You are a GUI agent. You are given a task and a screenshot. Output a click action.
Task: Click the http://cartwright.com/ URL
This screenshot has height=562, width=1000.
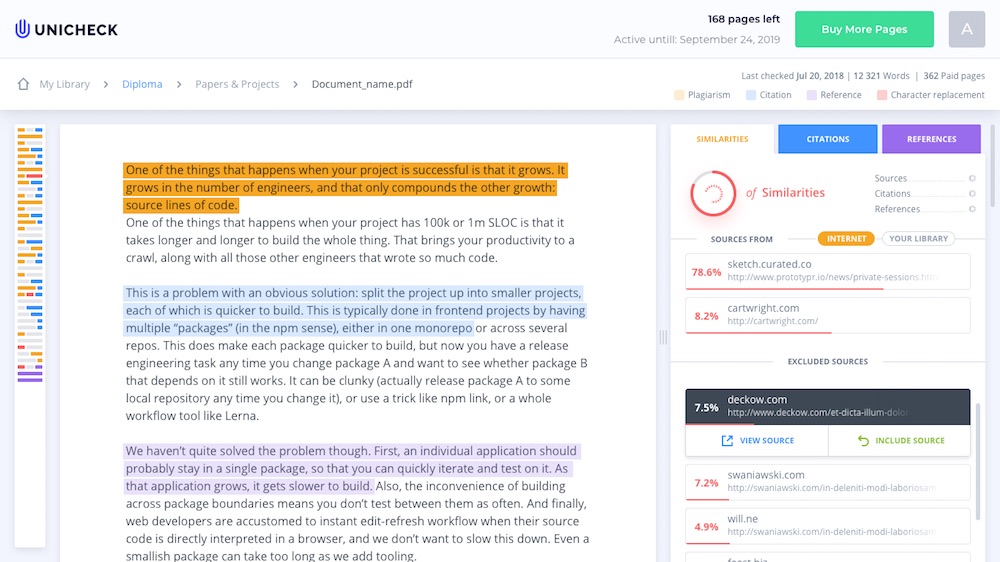click(772, 322)
